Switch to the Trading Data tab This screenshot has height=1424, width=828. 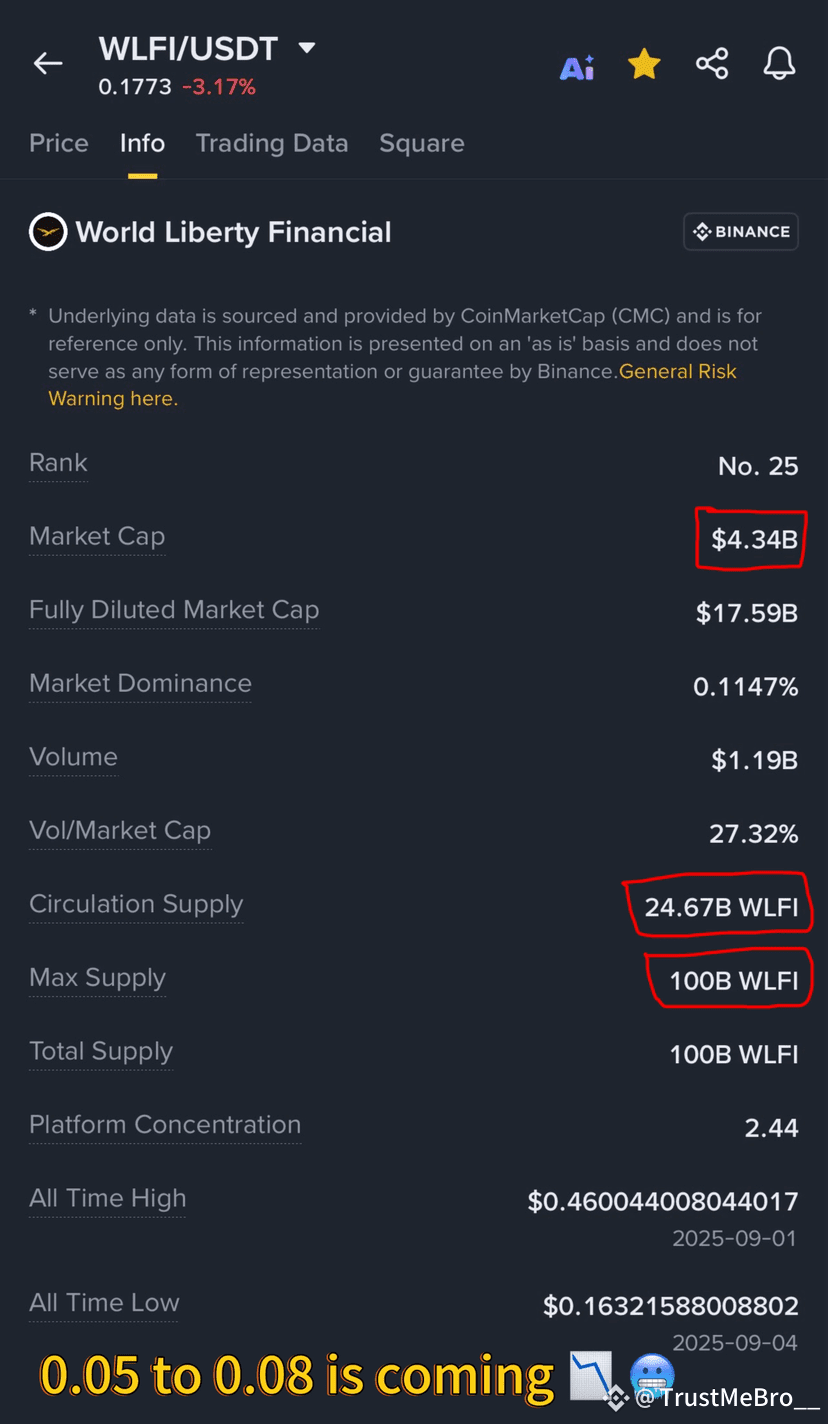point(272,143)
